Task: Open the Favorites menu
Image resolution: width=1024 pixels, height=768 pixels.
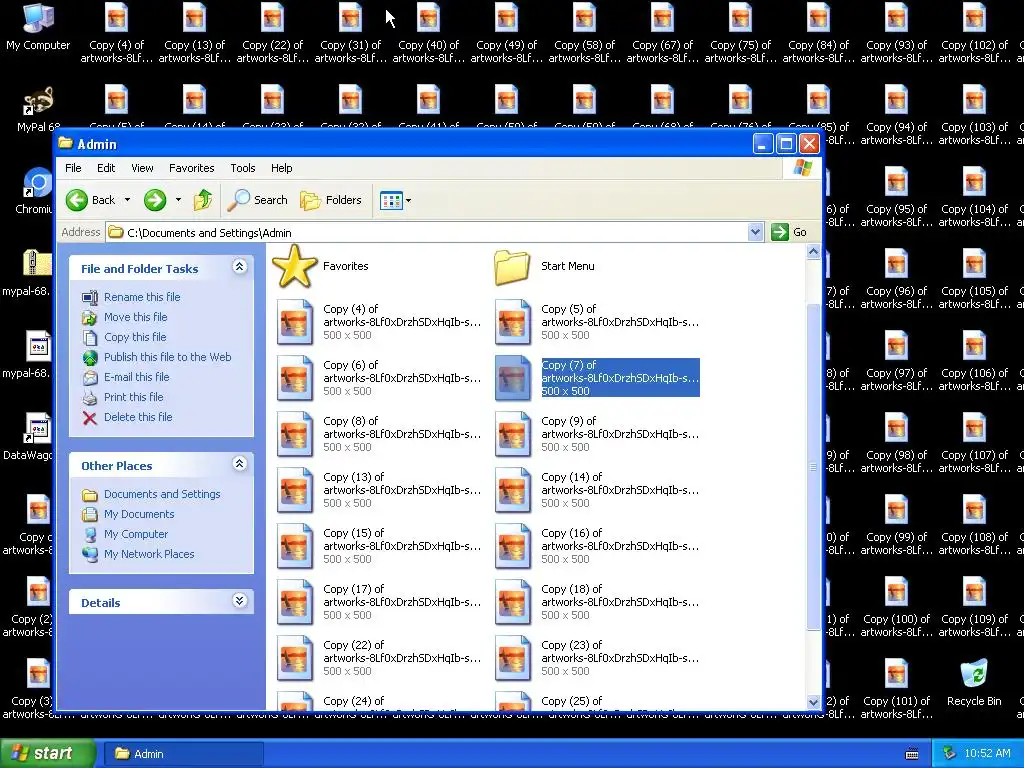Action: tap(191, 168)
